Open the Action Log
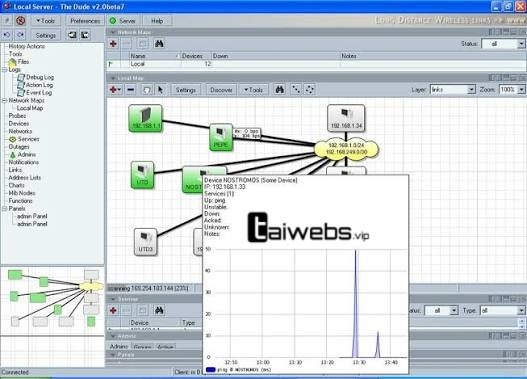Image resolution: width=527 pixels, height=379 pixels. click(39, 85)
